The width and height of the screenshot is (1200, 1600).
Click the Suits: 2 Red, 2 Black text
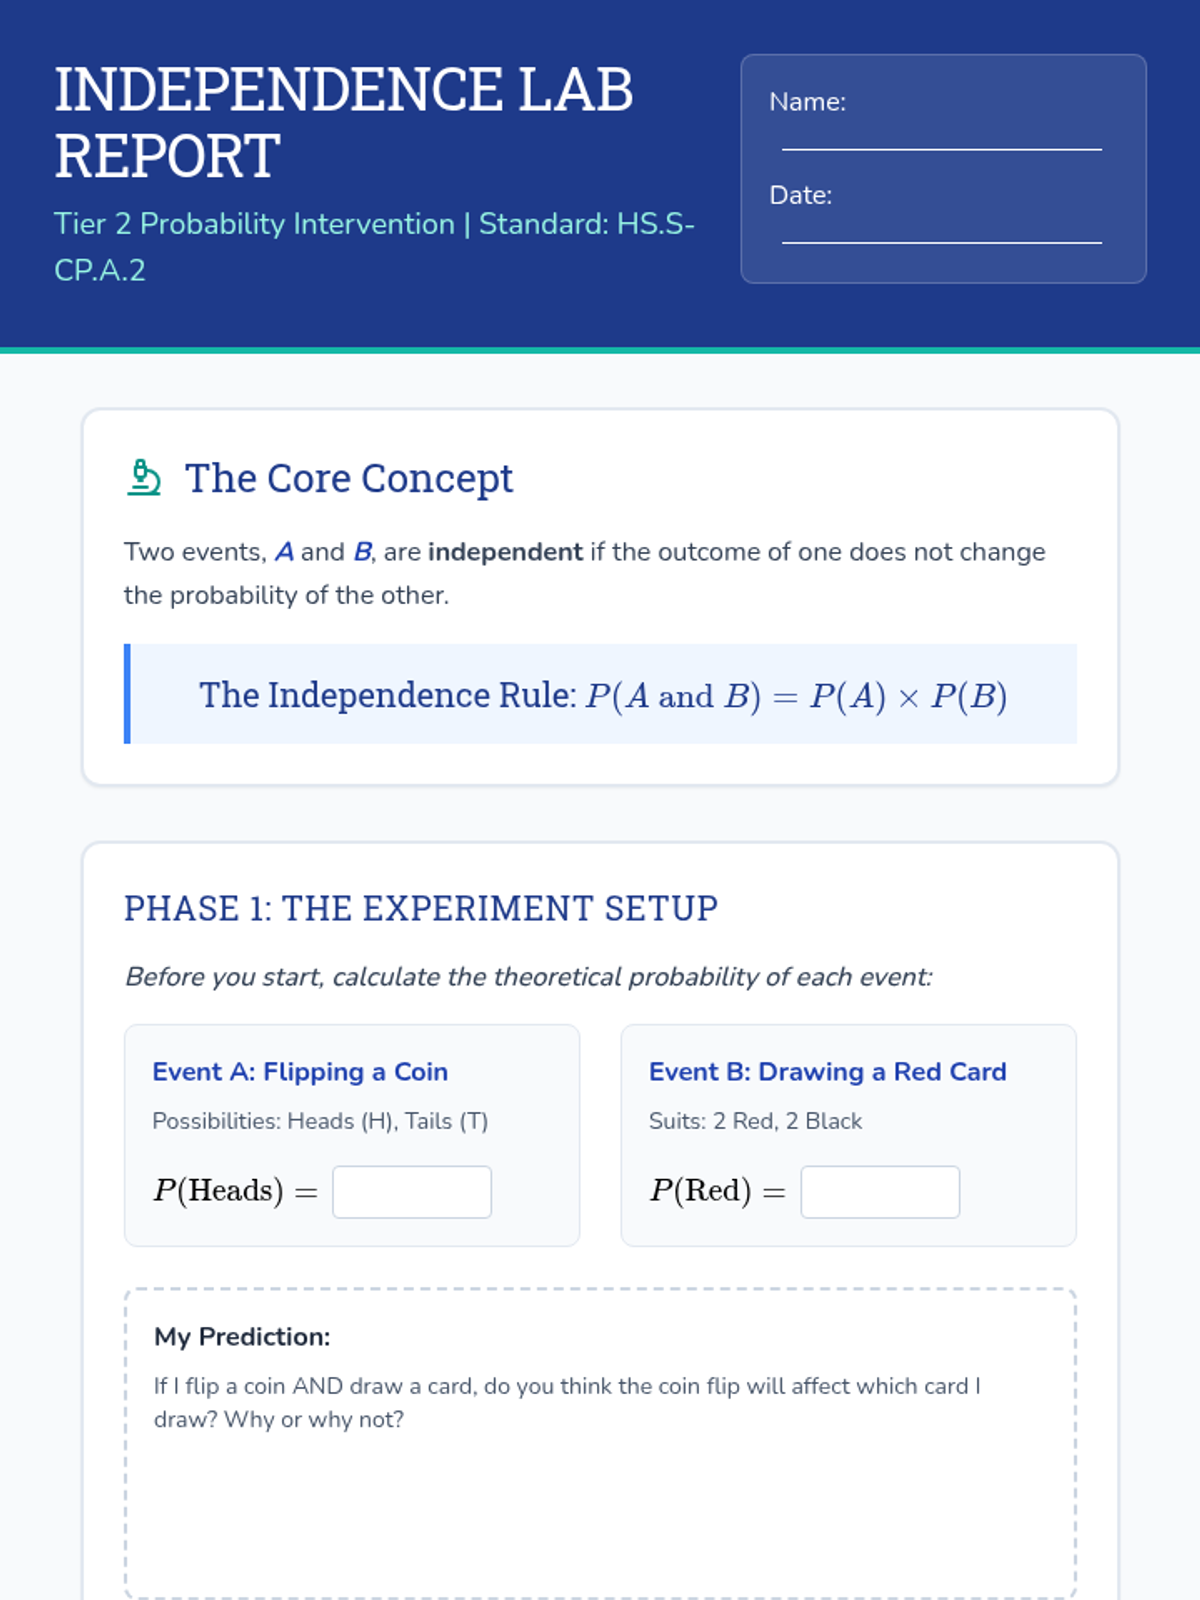tap(755, 1121)
